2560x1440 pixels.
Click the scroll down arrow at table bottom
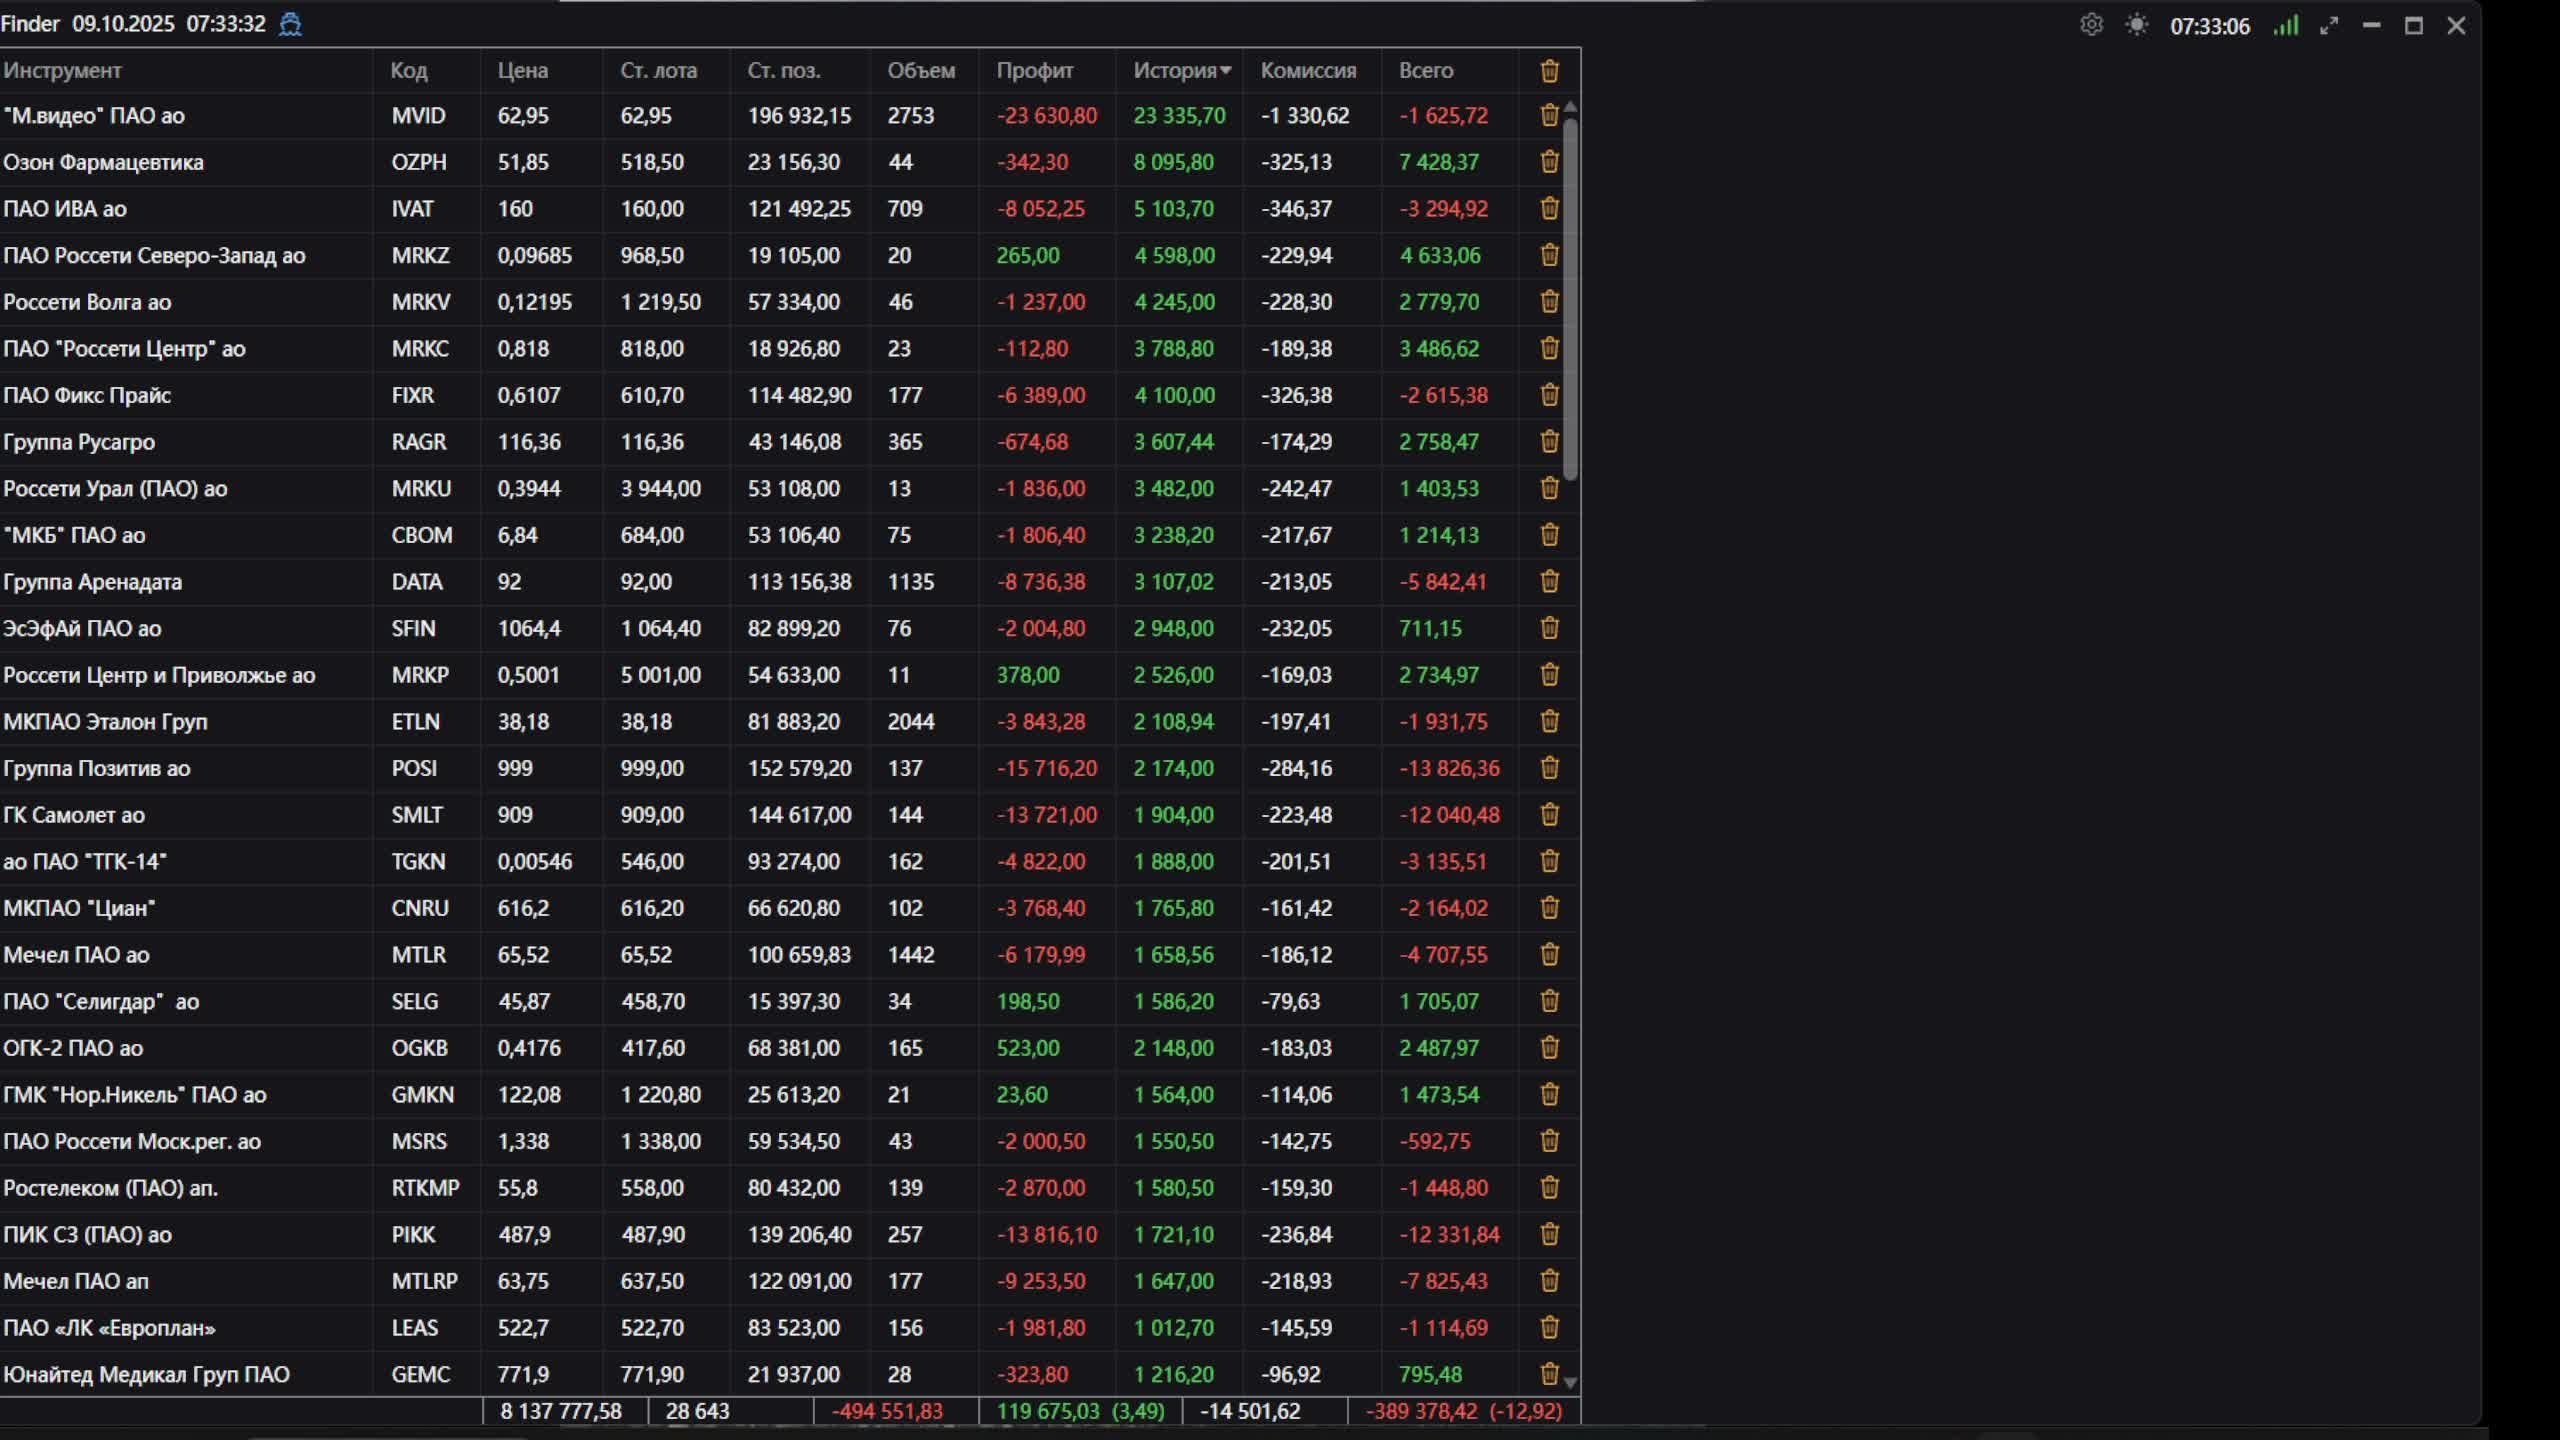1570,1383
